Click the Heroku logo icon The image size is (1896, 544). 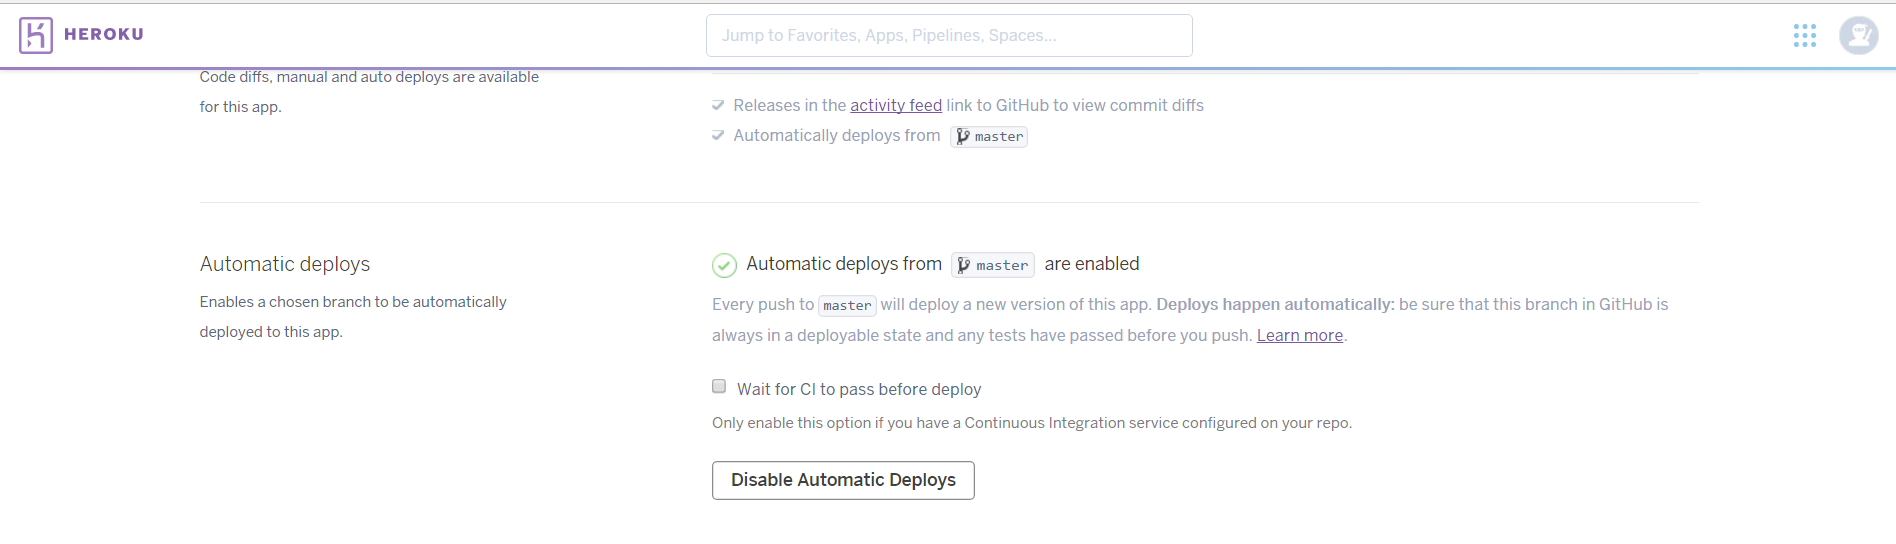click(x=35, y=35)
